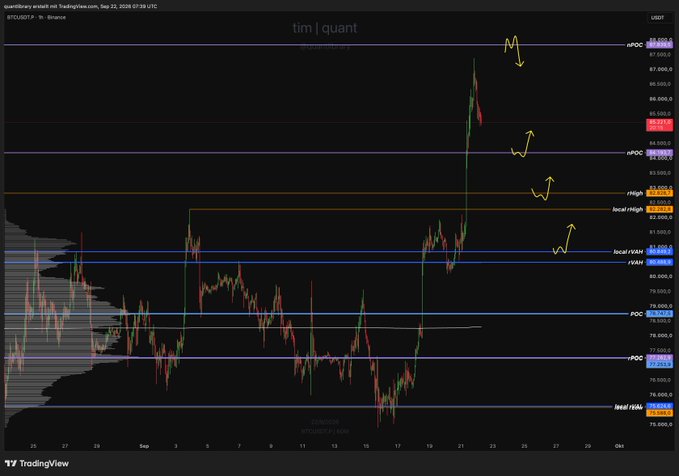Click the 79.500,0 price axis tick
Image resolution: width=679 pixels, height=476 pixels.
tap(660, 291)
